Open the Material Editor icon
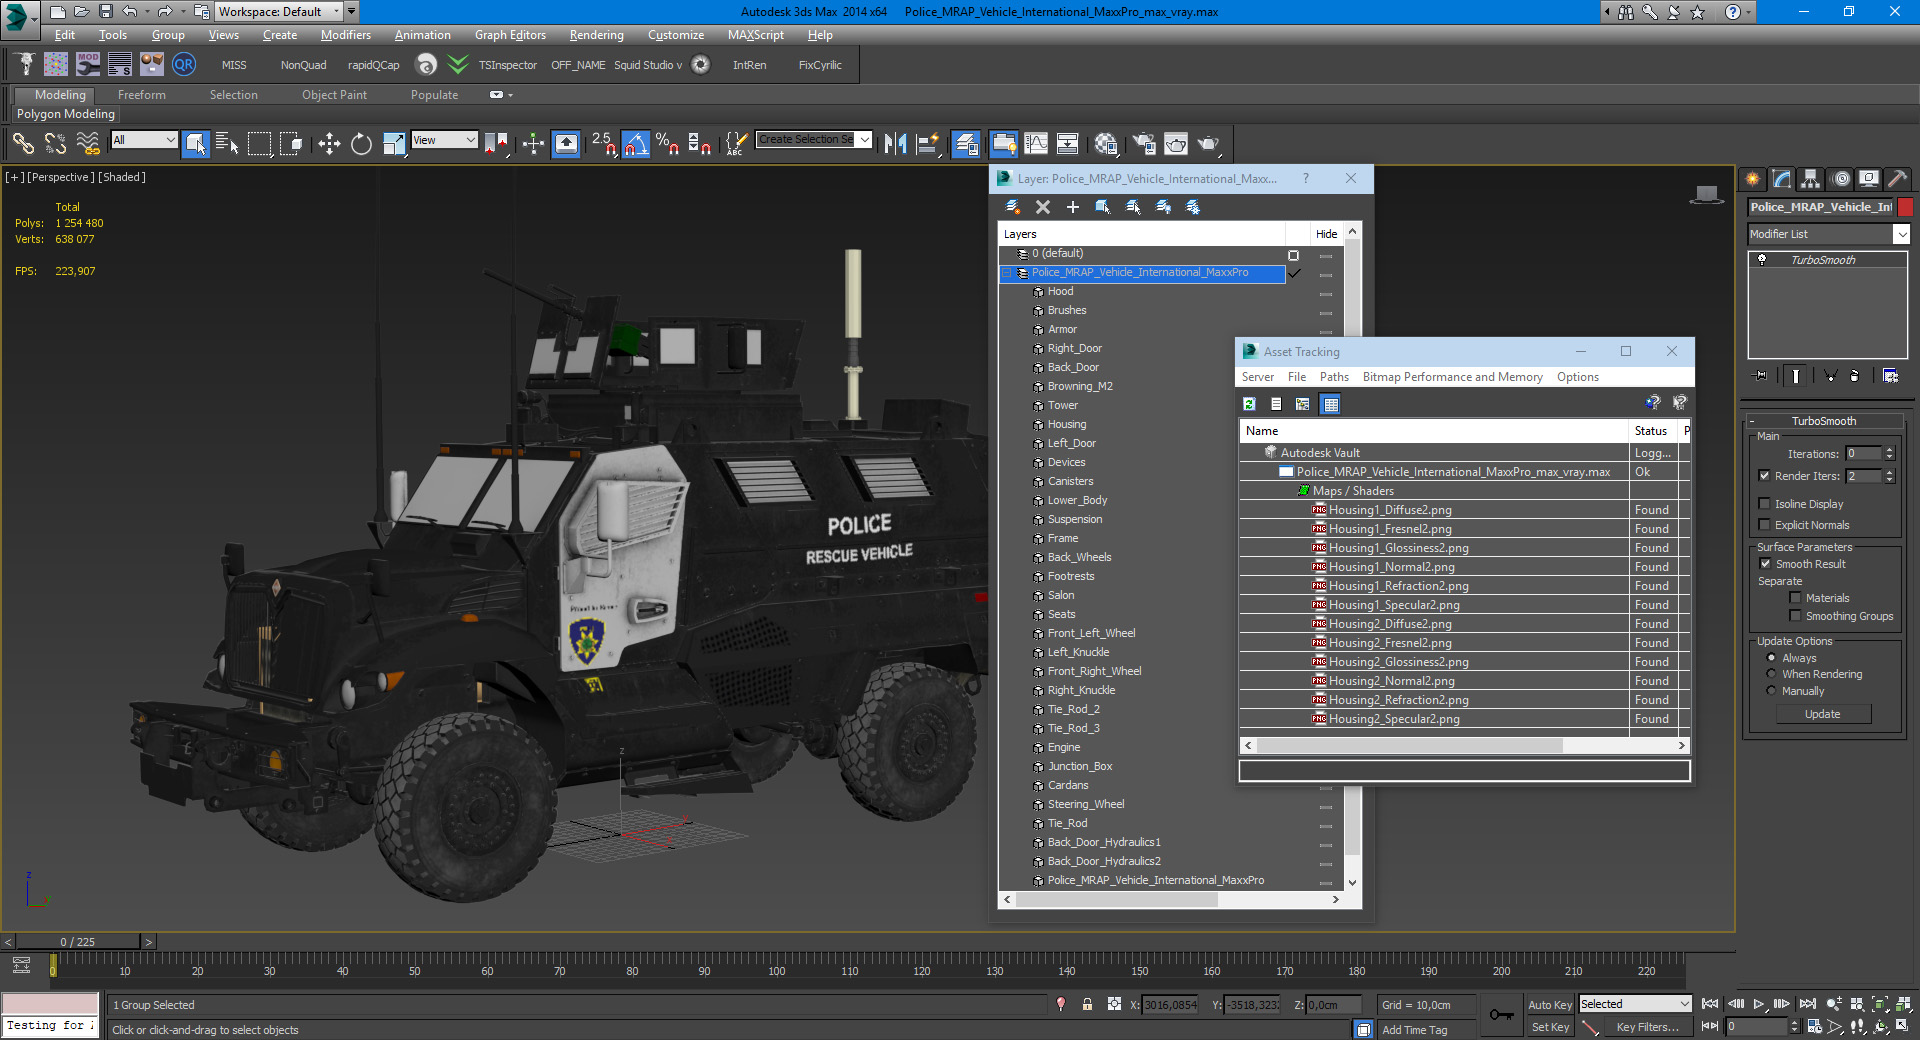The image size is (1920, 1040). [1105, 144]
